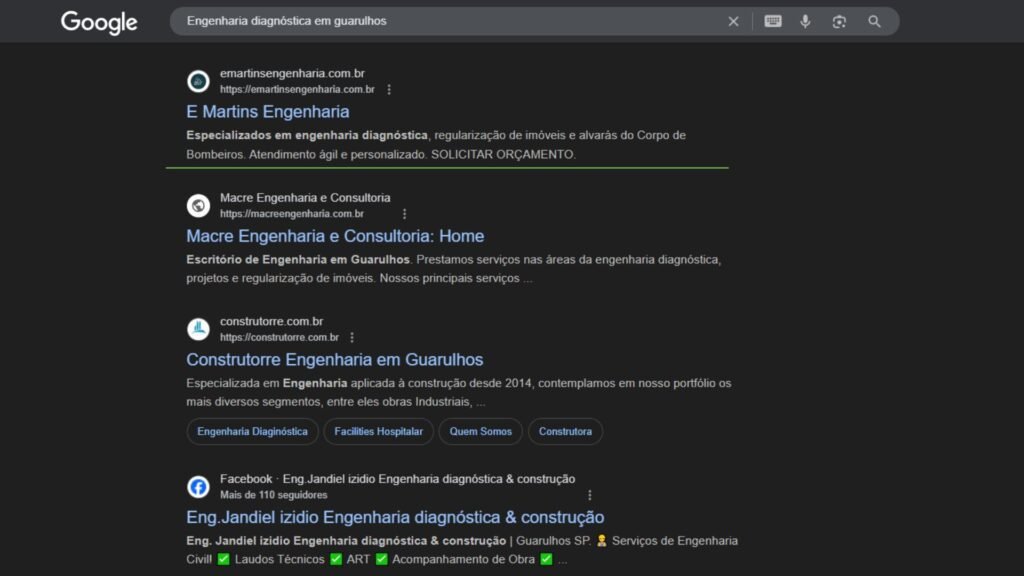Open the E Martins Engenharia result title
1024x576 pixels.
(x=267, y=112)
